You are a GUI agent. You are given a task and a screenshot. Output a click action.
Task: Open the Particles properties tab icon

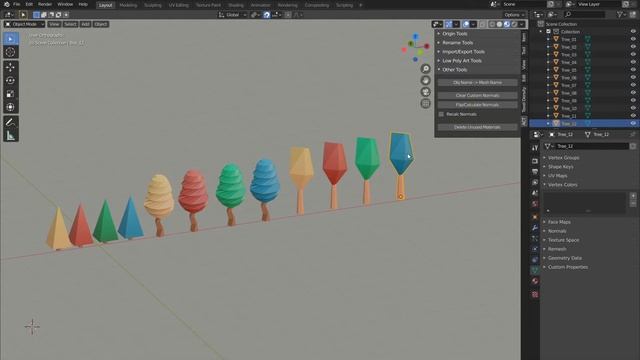point(535,238)
